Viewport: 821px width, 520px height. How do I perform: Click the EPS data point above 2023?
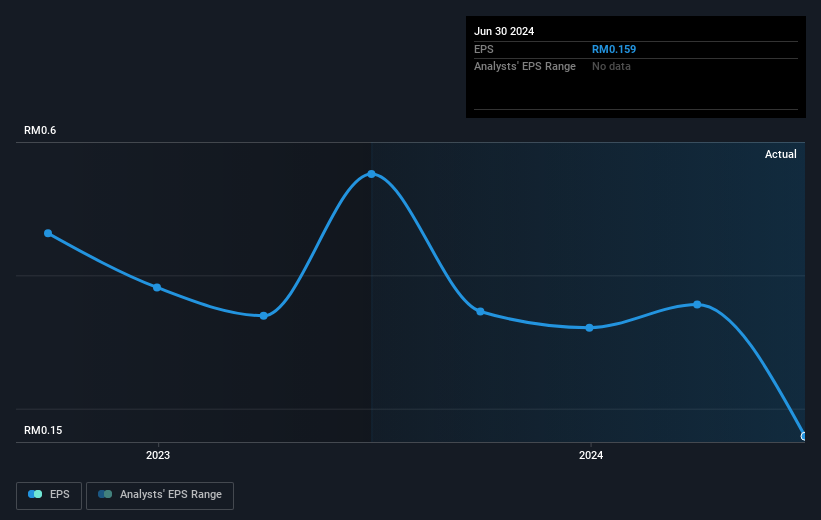pos(157,287)
